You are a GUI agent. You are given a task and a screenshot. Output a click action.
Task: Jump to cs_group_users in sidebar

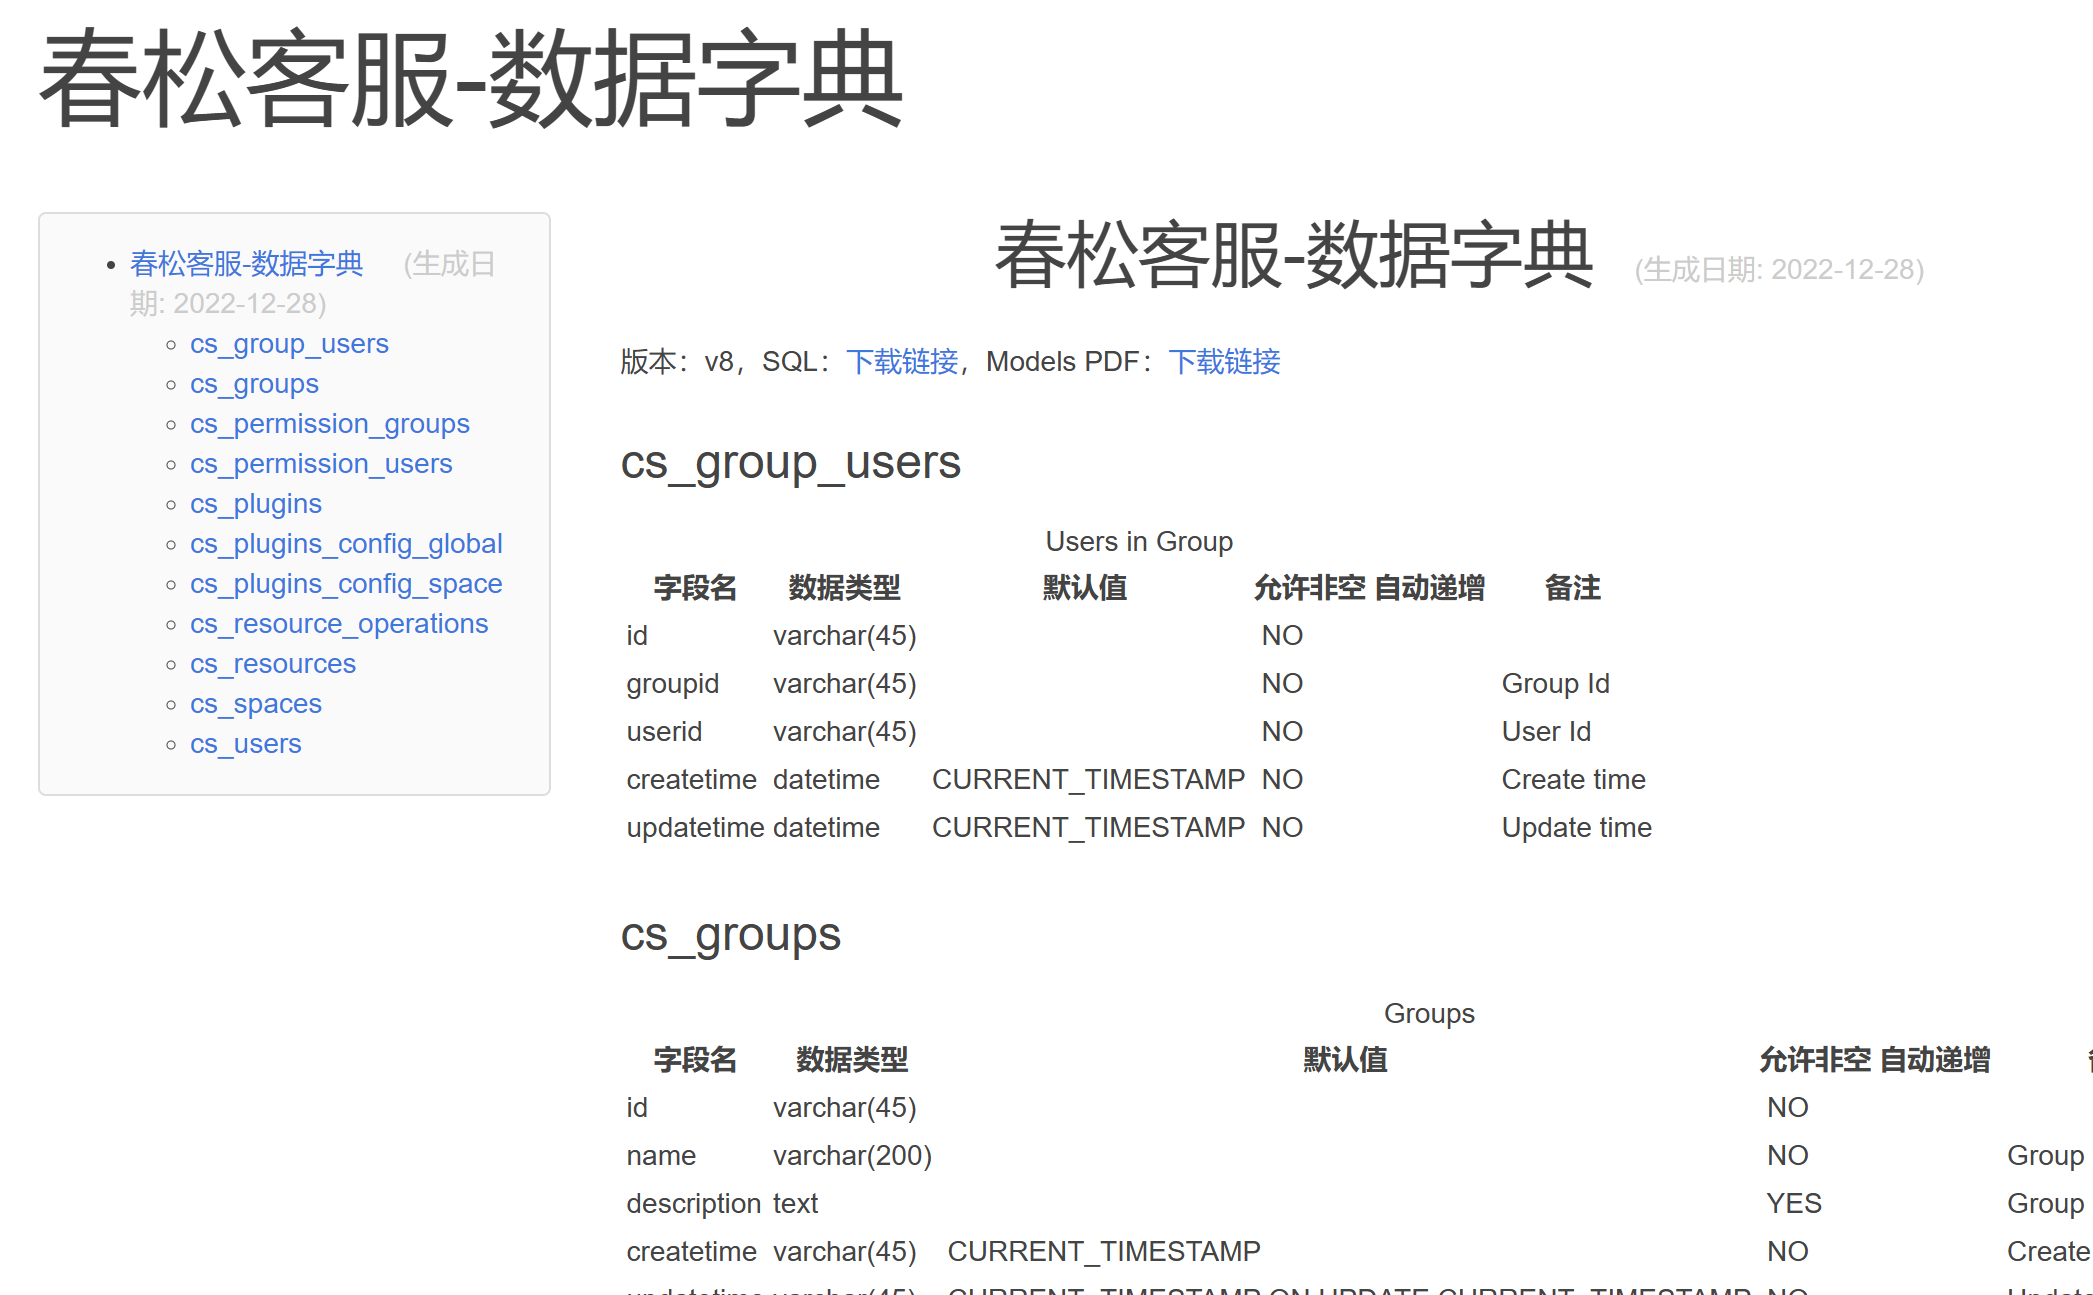click(289, 344)
